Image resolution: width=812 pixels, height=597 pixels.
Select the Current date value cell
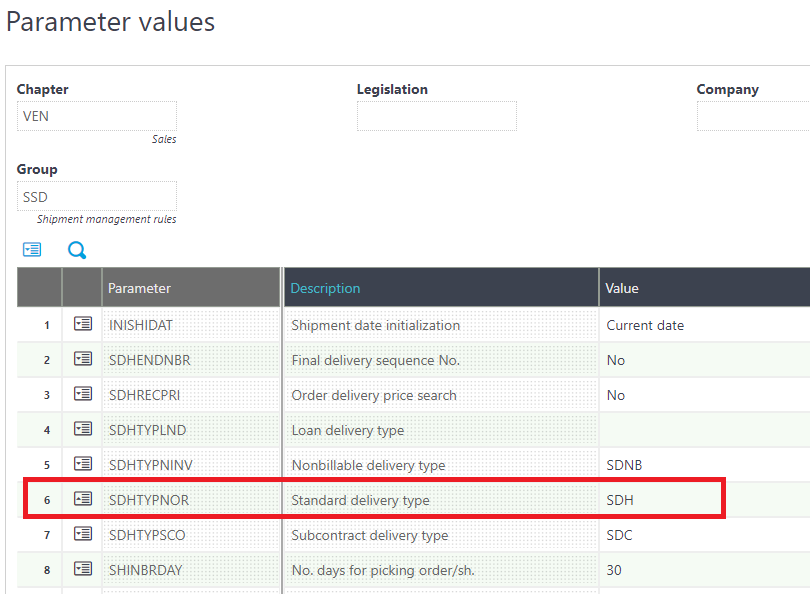point(645,325)
